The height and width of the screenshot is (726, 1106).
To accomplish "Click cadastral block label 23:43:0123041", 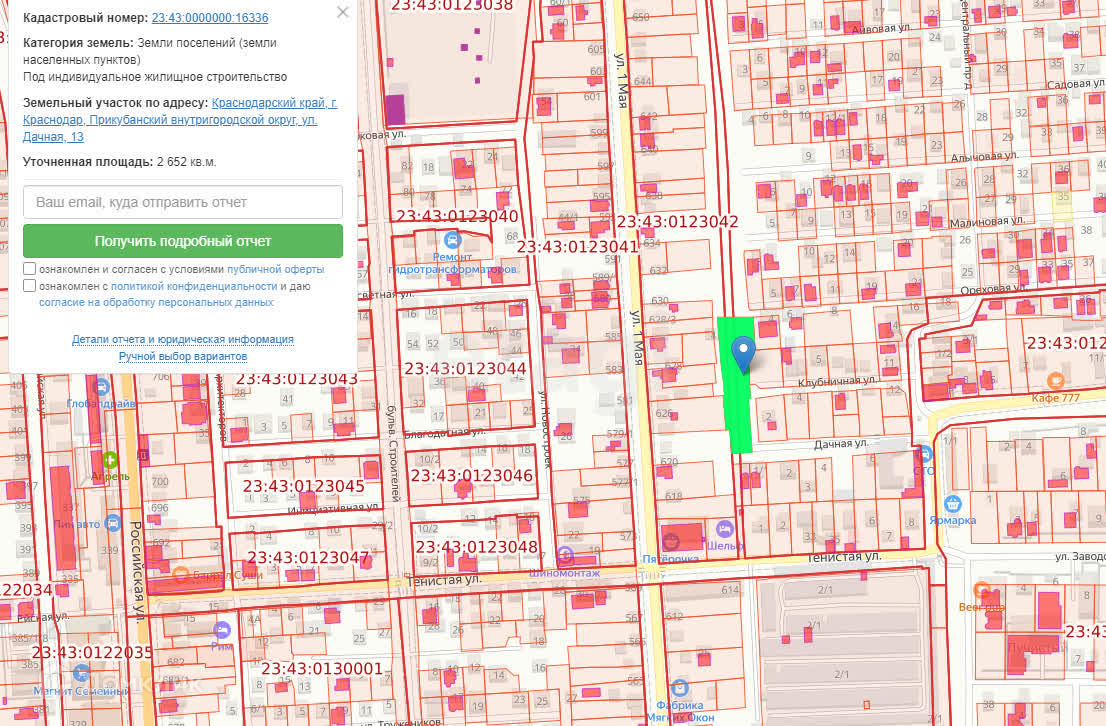I will 577,247.
